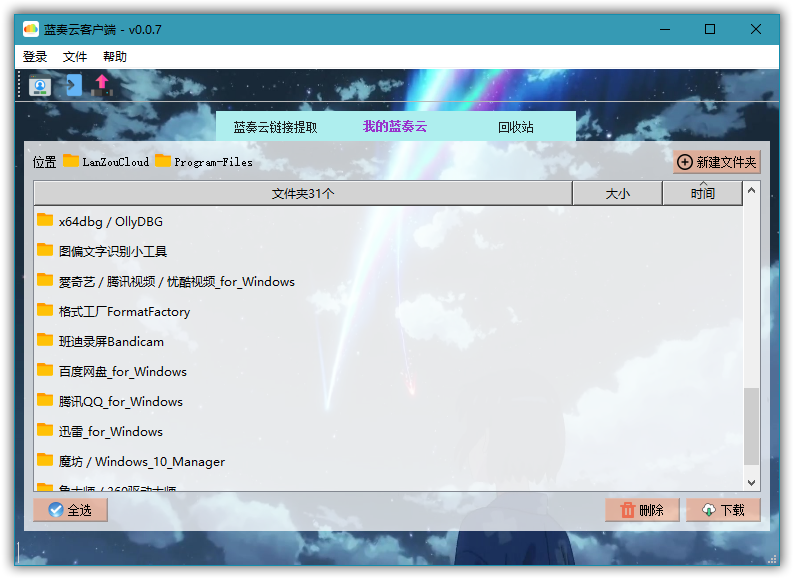Sort by 文件夹31个 column header
This screenshot has width=794, height=580.
[303, 194]
